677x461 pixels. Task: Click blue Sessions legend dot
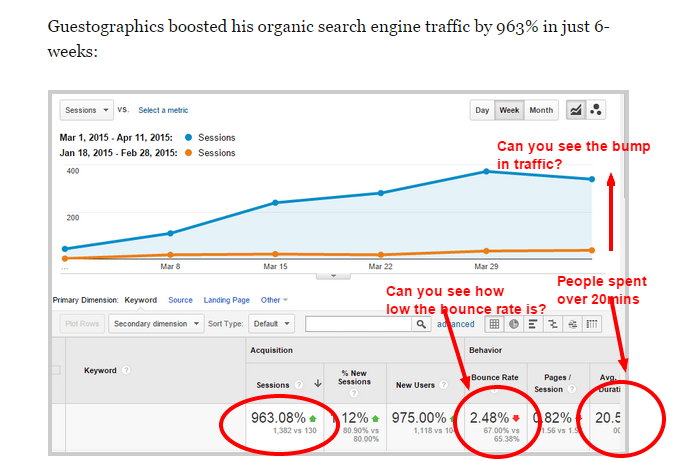188,138
